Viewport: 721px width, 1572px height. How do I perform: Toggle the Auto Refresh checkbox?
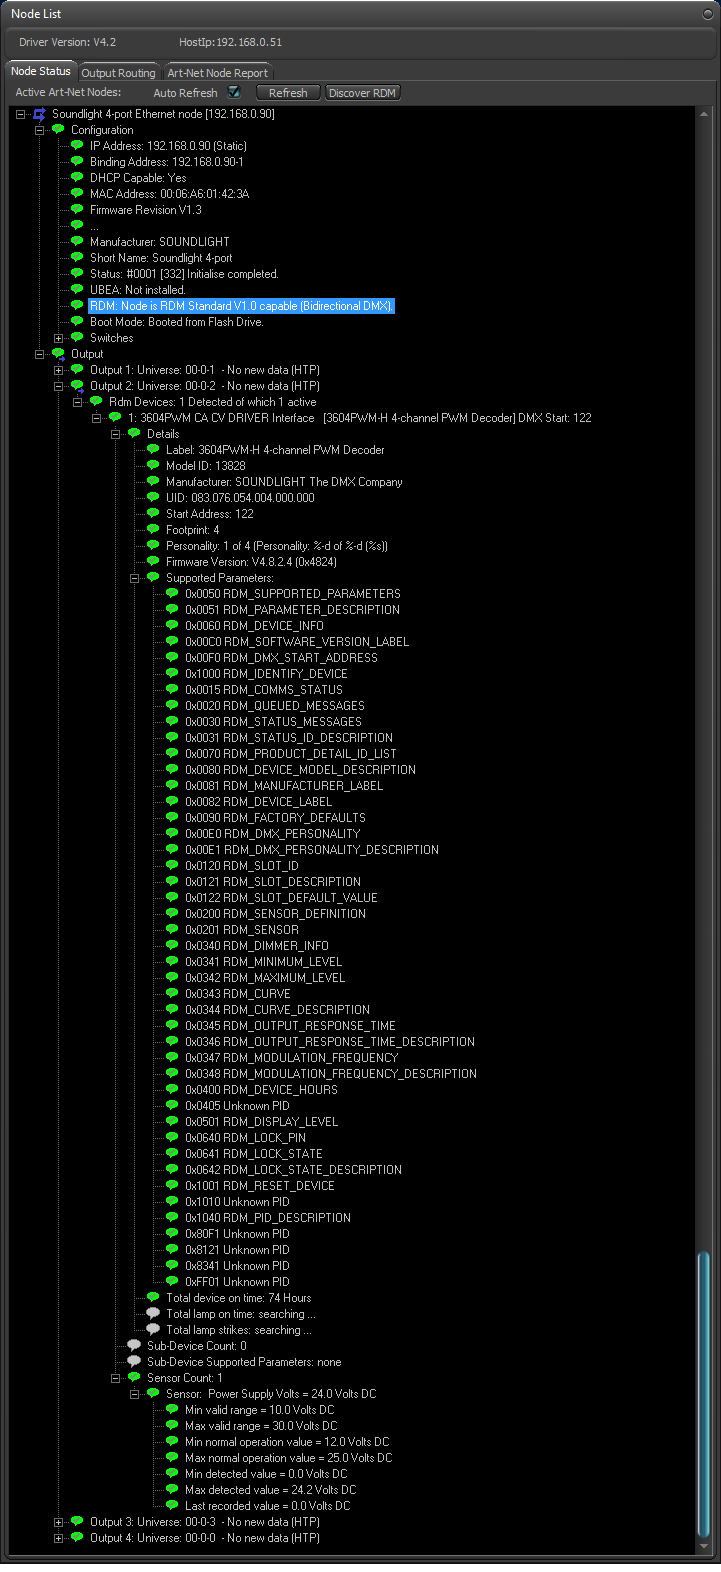tap(234, 92)
